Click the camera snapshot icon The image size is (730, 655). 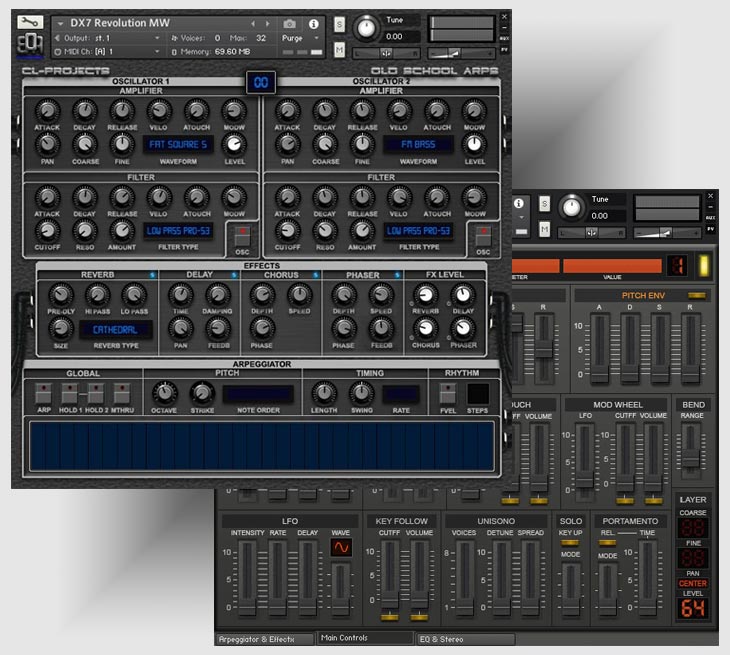[x=290, y=23]
